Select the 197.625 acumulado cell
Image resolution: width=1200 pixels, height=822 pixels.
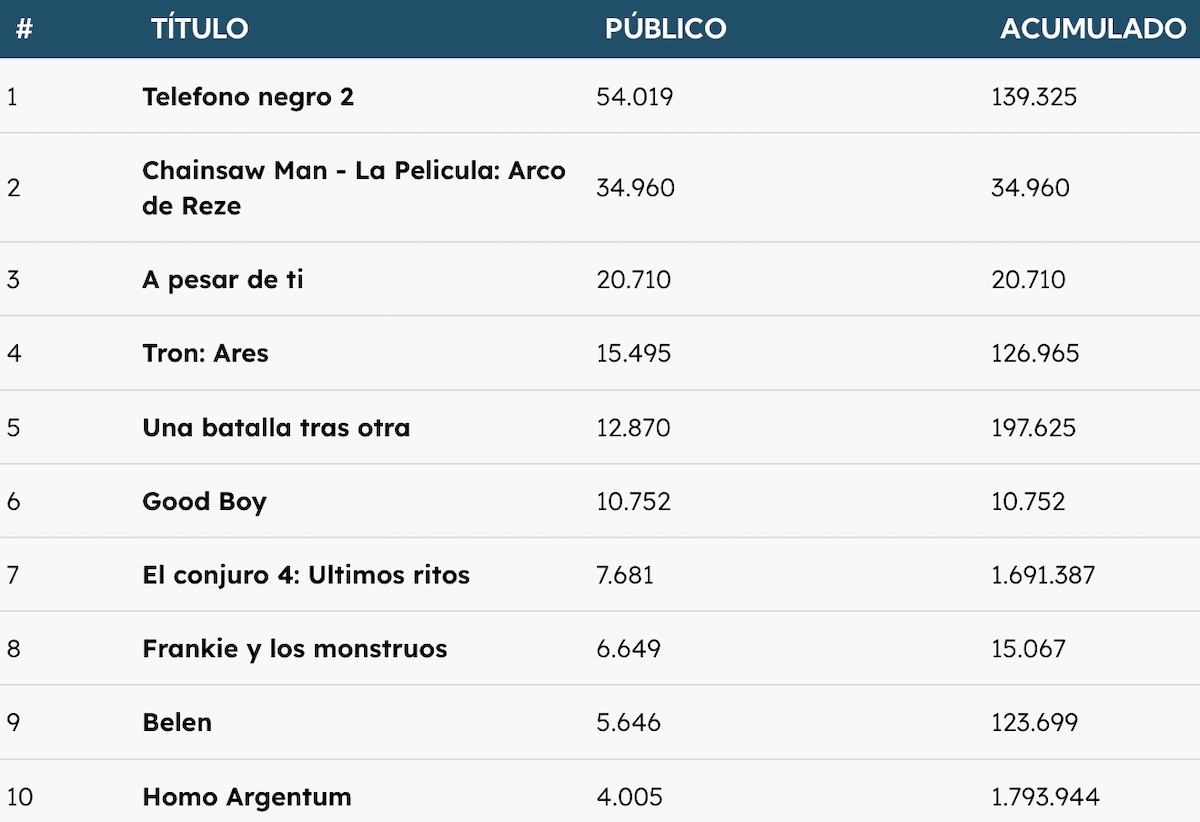(x=1034, y=427)
